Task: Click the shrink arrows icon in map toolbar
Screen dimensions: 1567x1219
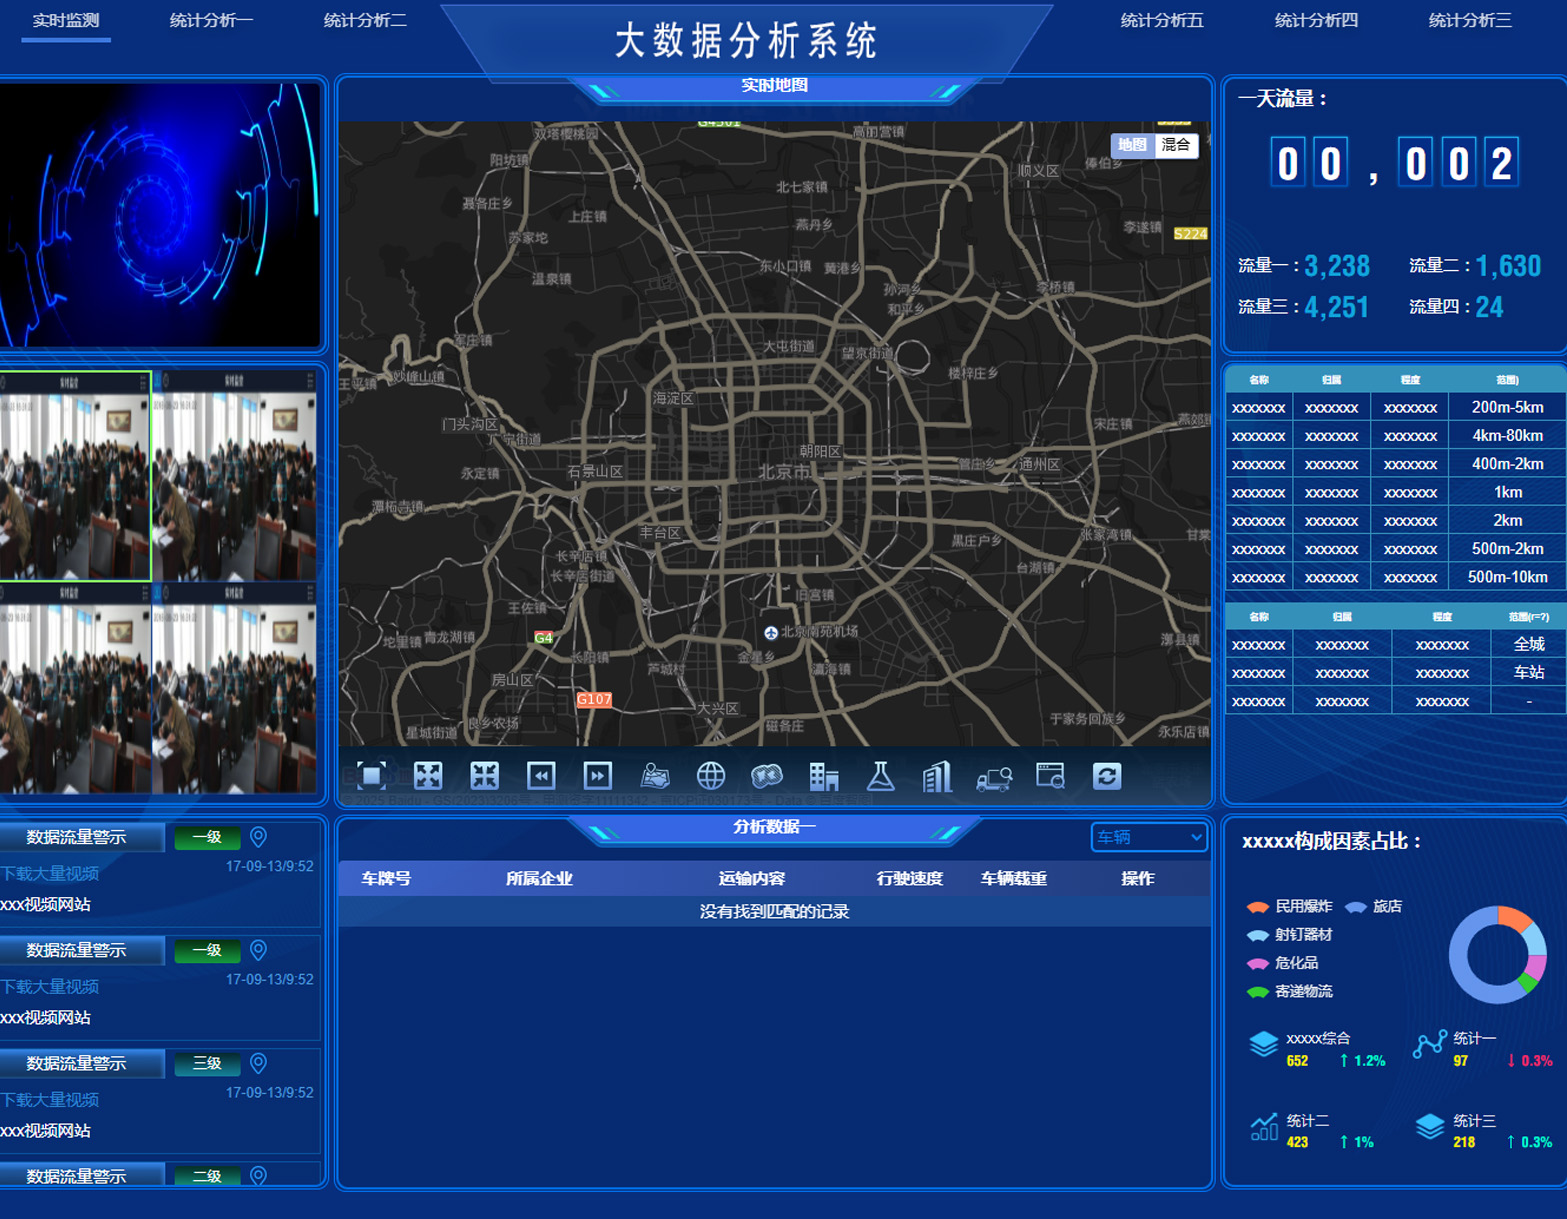Action: pyautogui.click(x=485, y=776)
